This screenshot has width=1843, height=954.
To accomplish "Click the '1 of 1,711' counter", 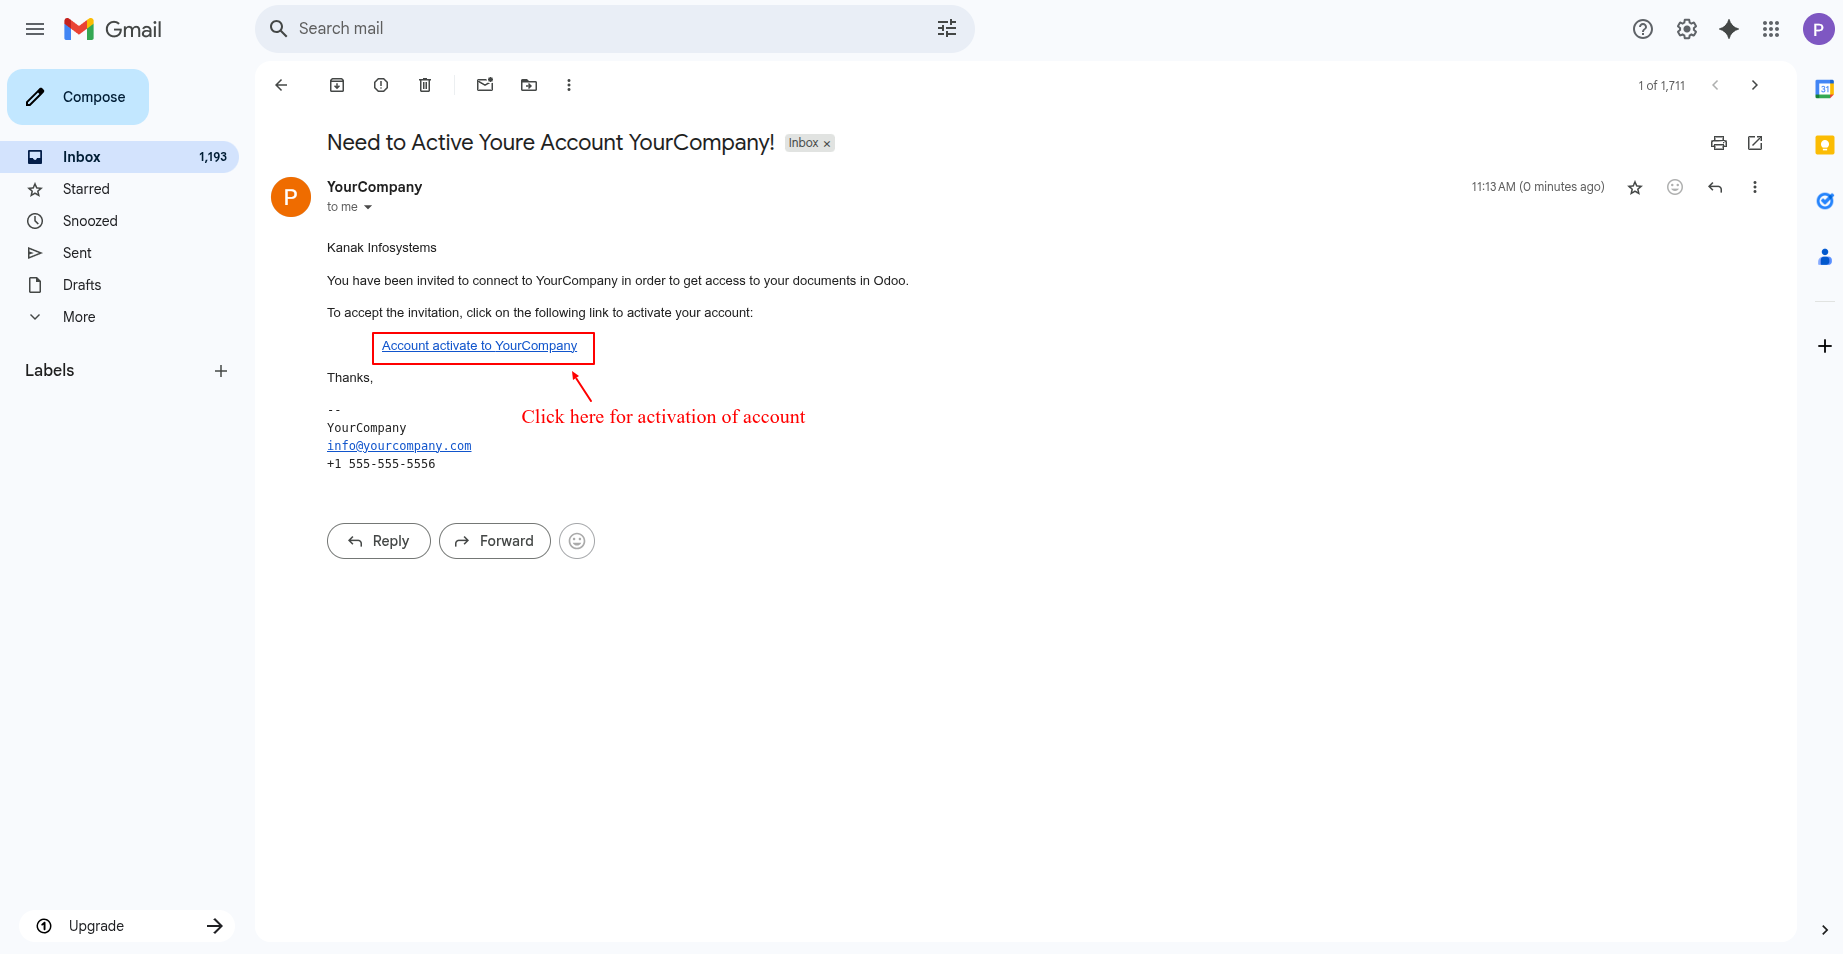I will coord(1661,86).
